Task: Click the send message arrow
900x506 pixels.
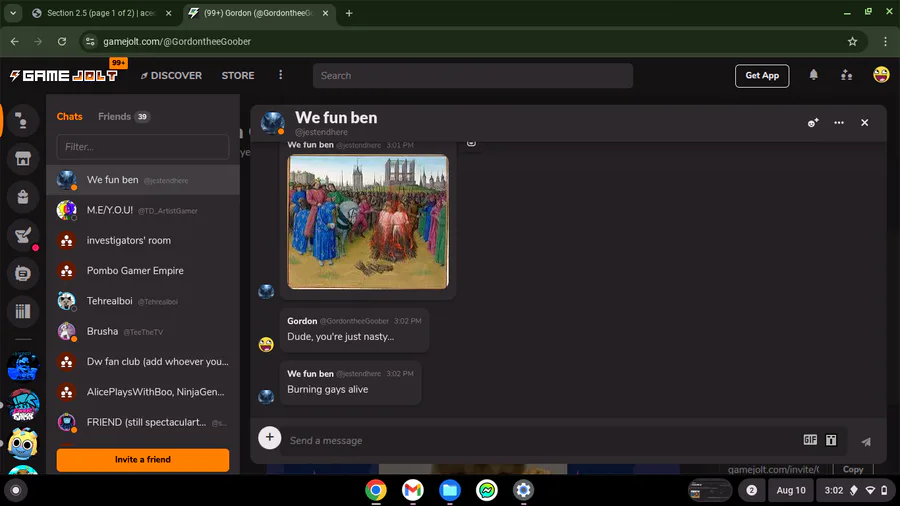Action: (866, 441)
